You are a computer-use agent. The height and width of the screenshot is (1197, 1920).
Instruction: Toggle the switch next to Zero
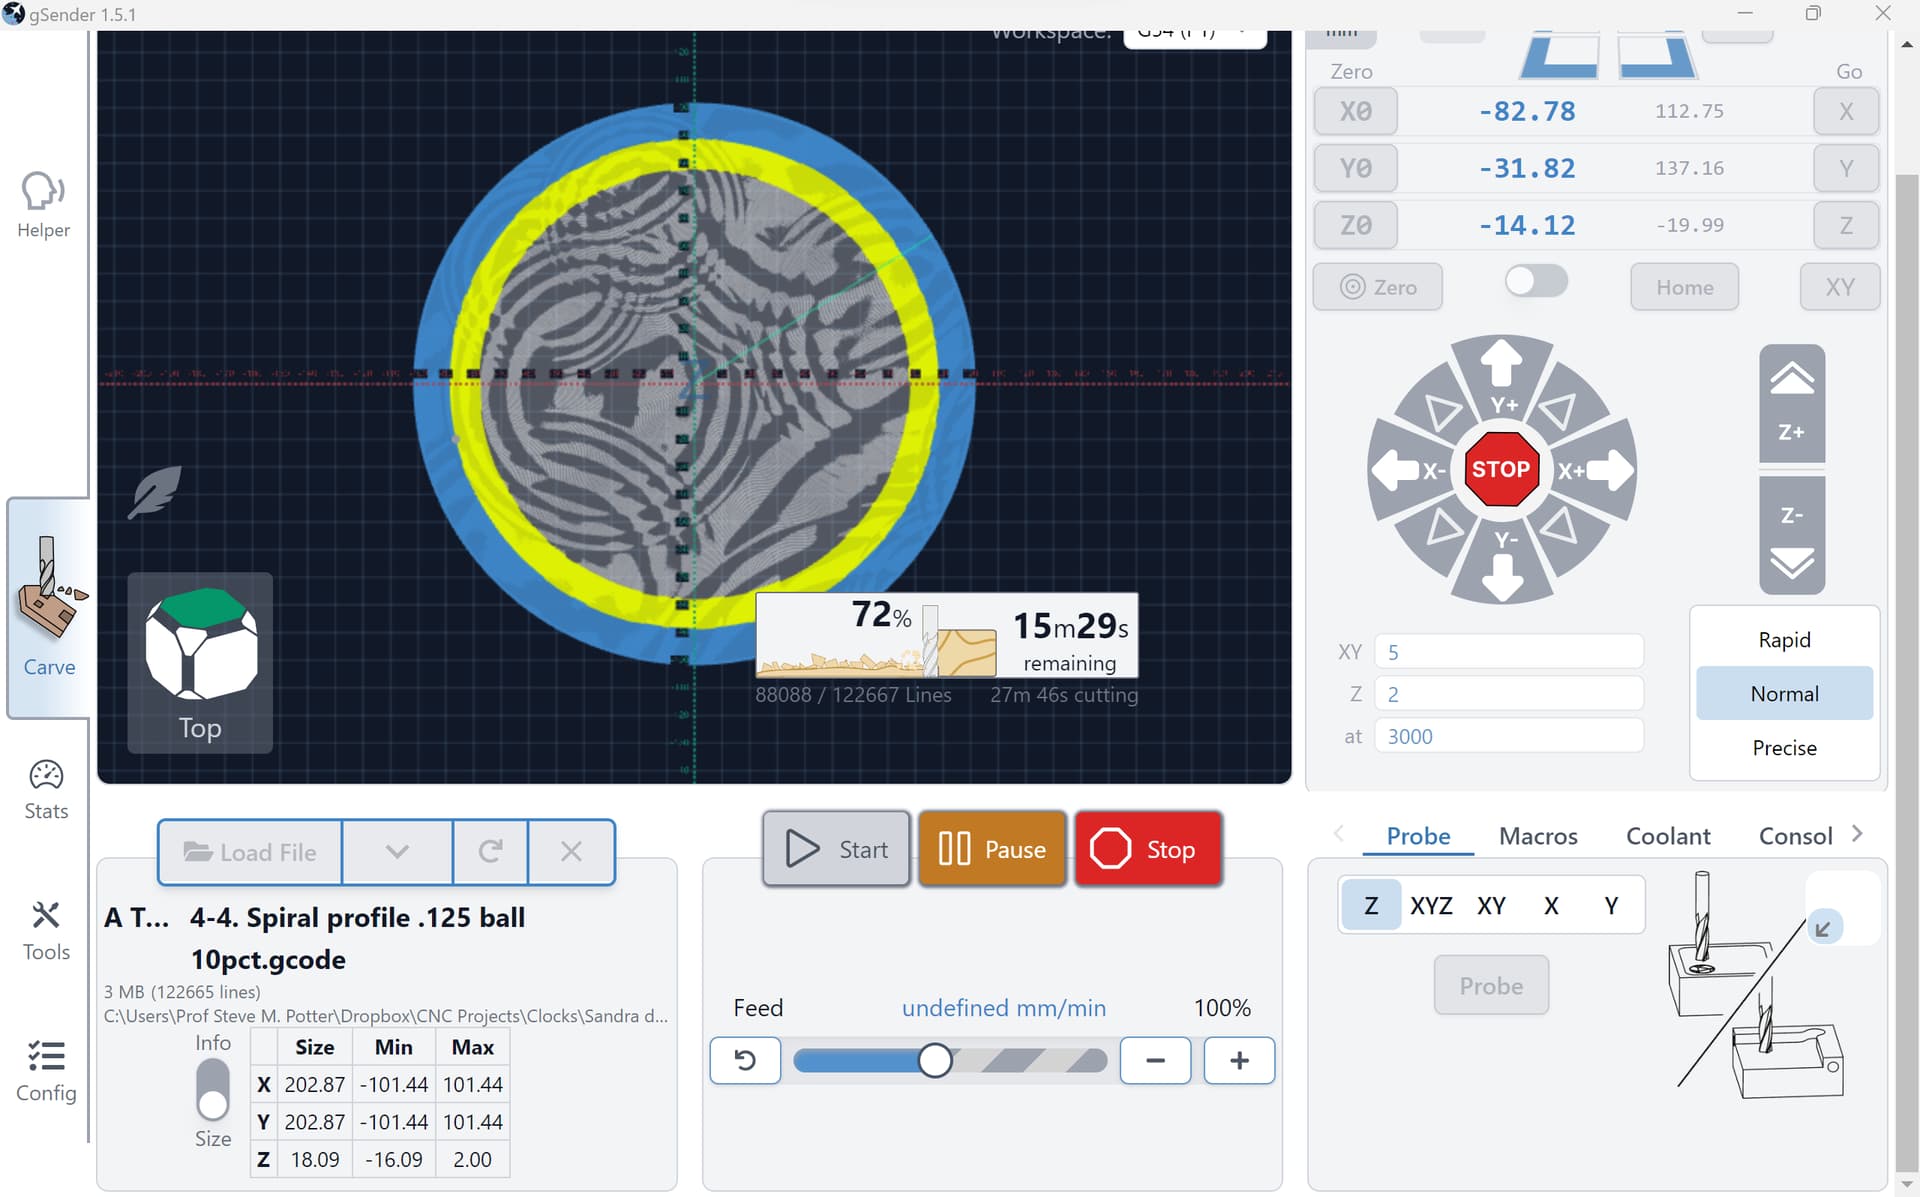coord(1536,281)
